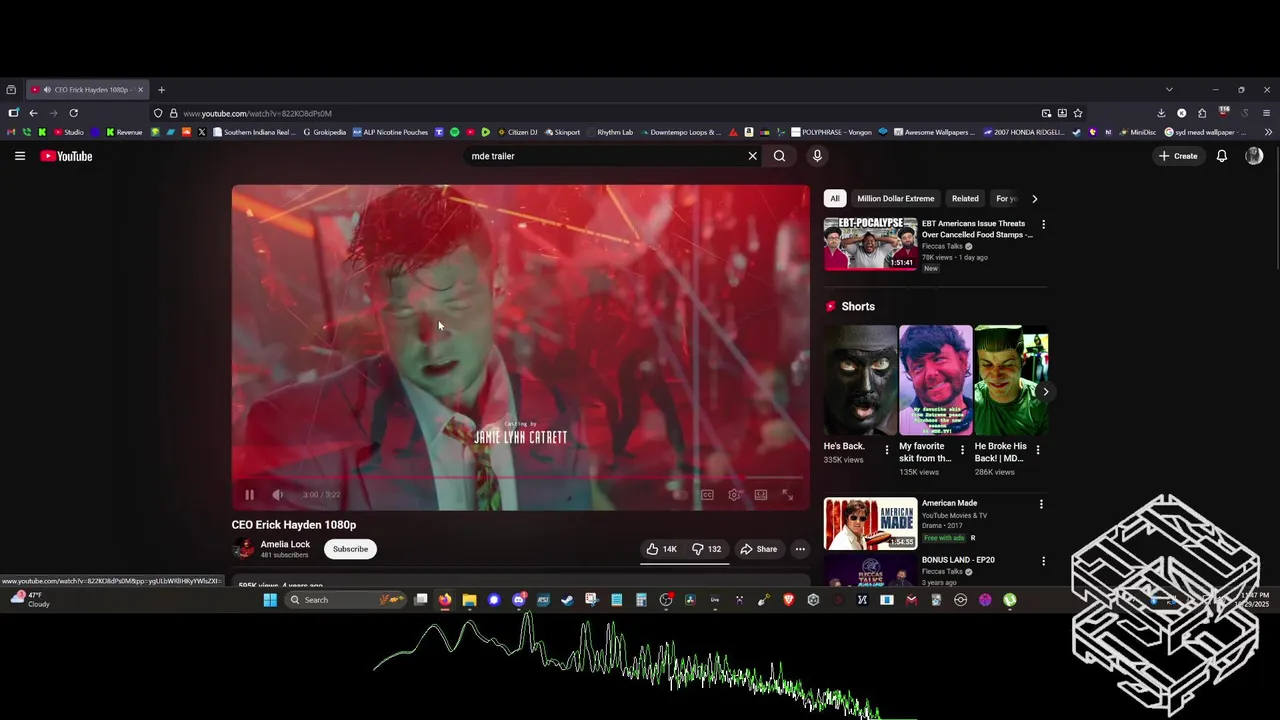Open options for the He's Back short
Image resolution: width=1280 pixels, height=720 pixels.
[x=886, y=450]
